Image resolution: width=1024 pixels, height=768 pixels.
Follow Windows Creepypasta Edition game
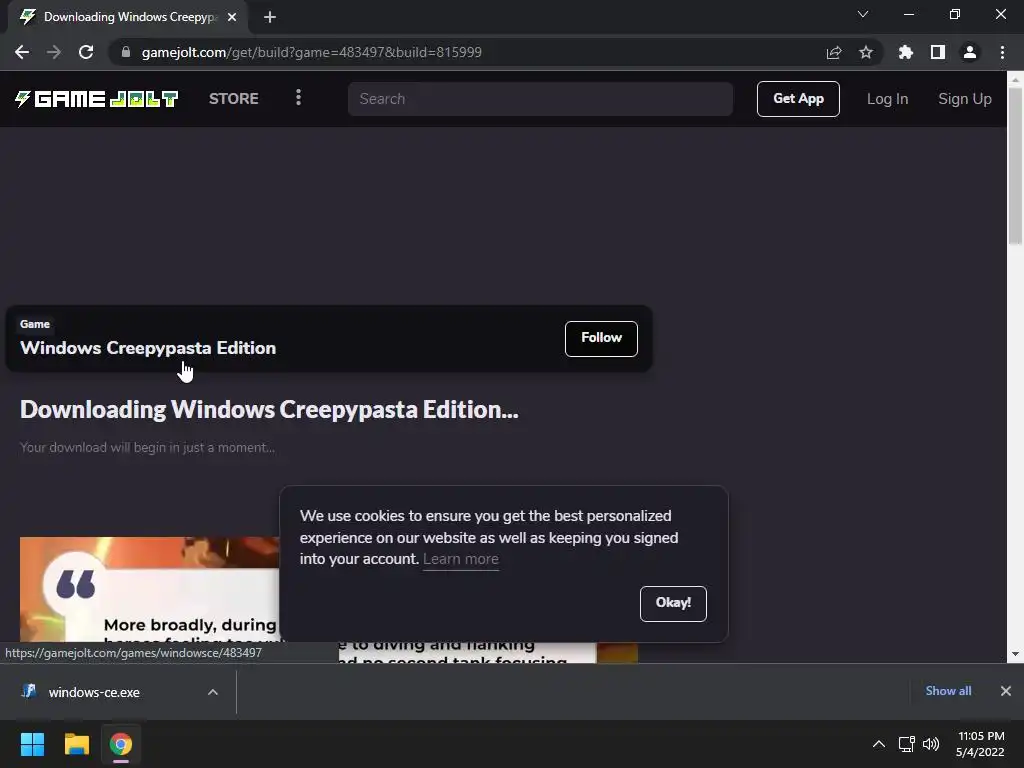[601, 338]
